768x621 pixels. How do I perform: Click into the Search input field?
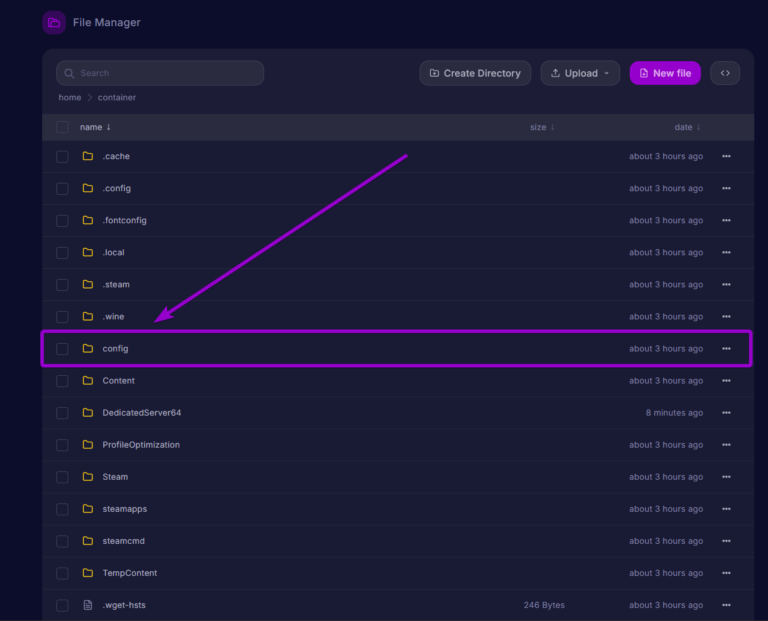click(160, 73)
